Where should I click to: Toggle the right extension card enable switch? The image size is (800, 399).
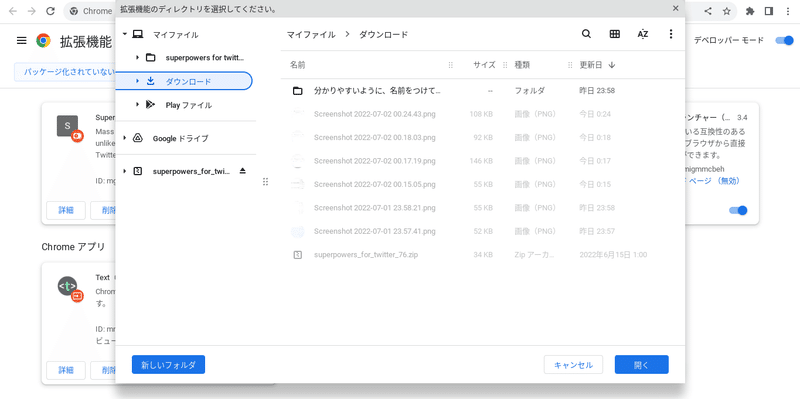[738, 210]
